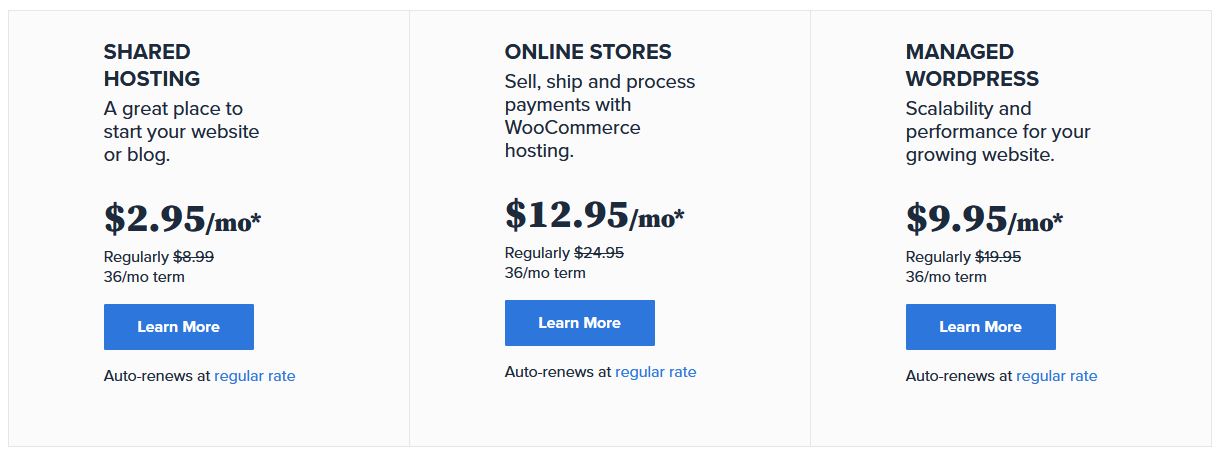Viewport: 1220px width, 454px height.
Task: Click Learn More under Managed WordPress
Action: click(980, 327)
